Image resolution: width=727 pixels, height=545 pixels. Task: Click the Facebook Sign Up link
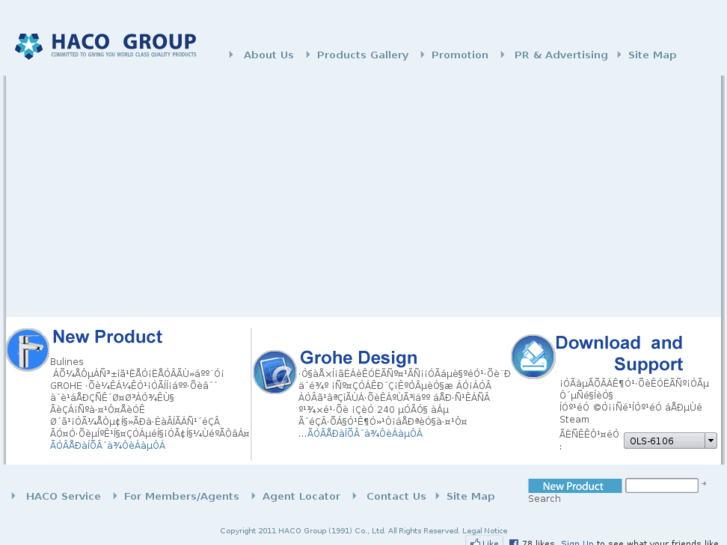(x=577, y=542)
